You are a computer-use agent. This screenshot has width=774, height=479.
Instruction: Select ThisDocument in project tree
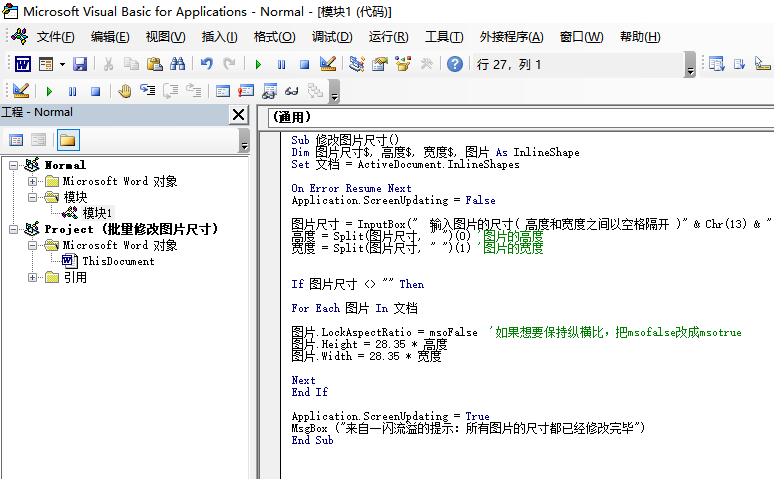point(118,261)
